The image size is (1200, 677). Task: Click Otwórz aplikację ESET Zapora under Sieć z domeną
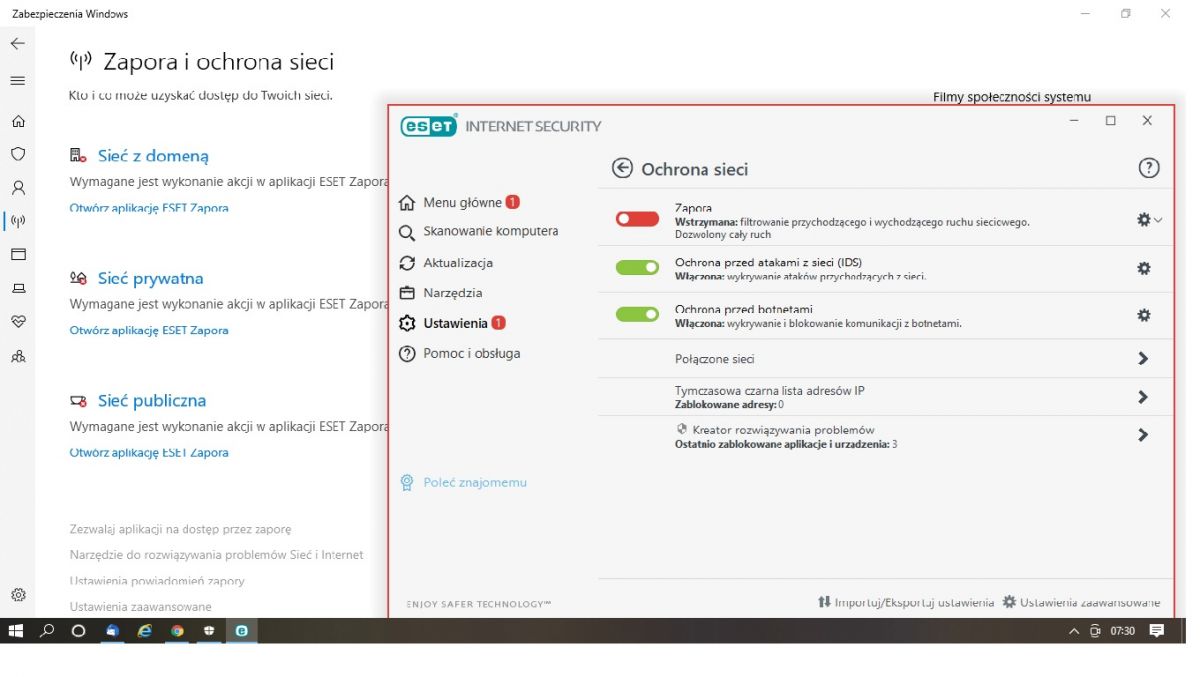click(149, 208)
